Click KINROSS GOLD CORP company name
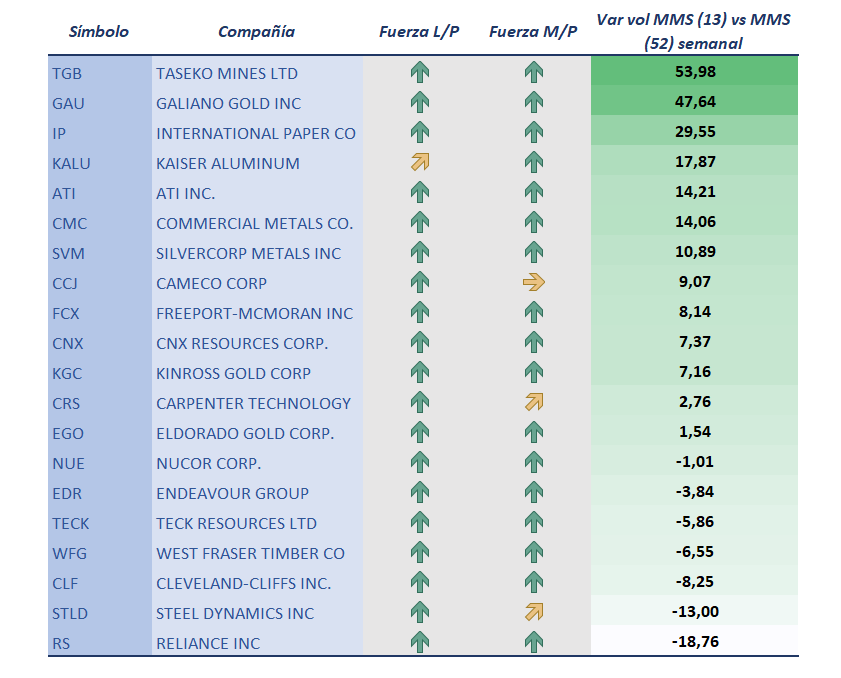Viewport: 841px width, 678px height. coord(233,374)
